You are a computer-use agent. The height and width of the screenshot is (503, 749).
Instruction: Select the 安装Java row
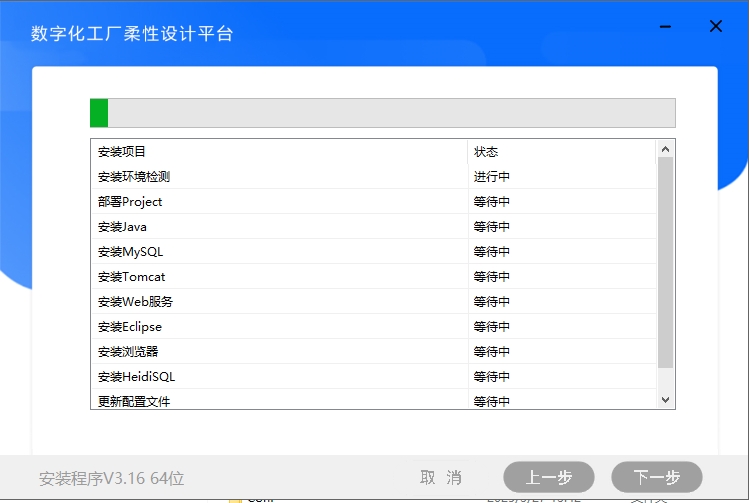374,226
